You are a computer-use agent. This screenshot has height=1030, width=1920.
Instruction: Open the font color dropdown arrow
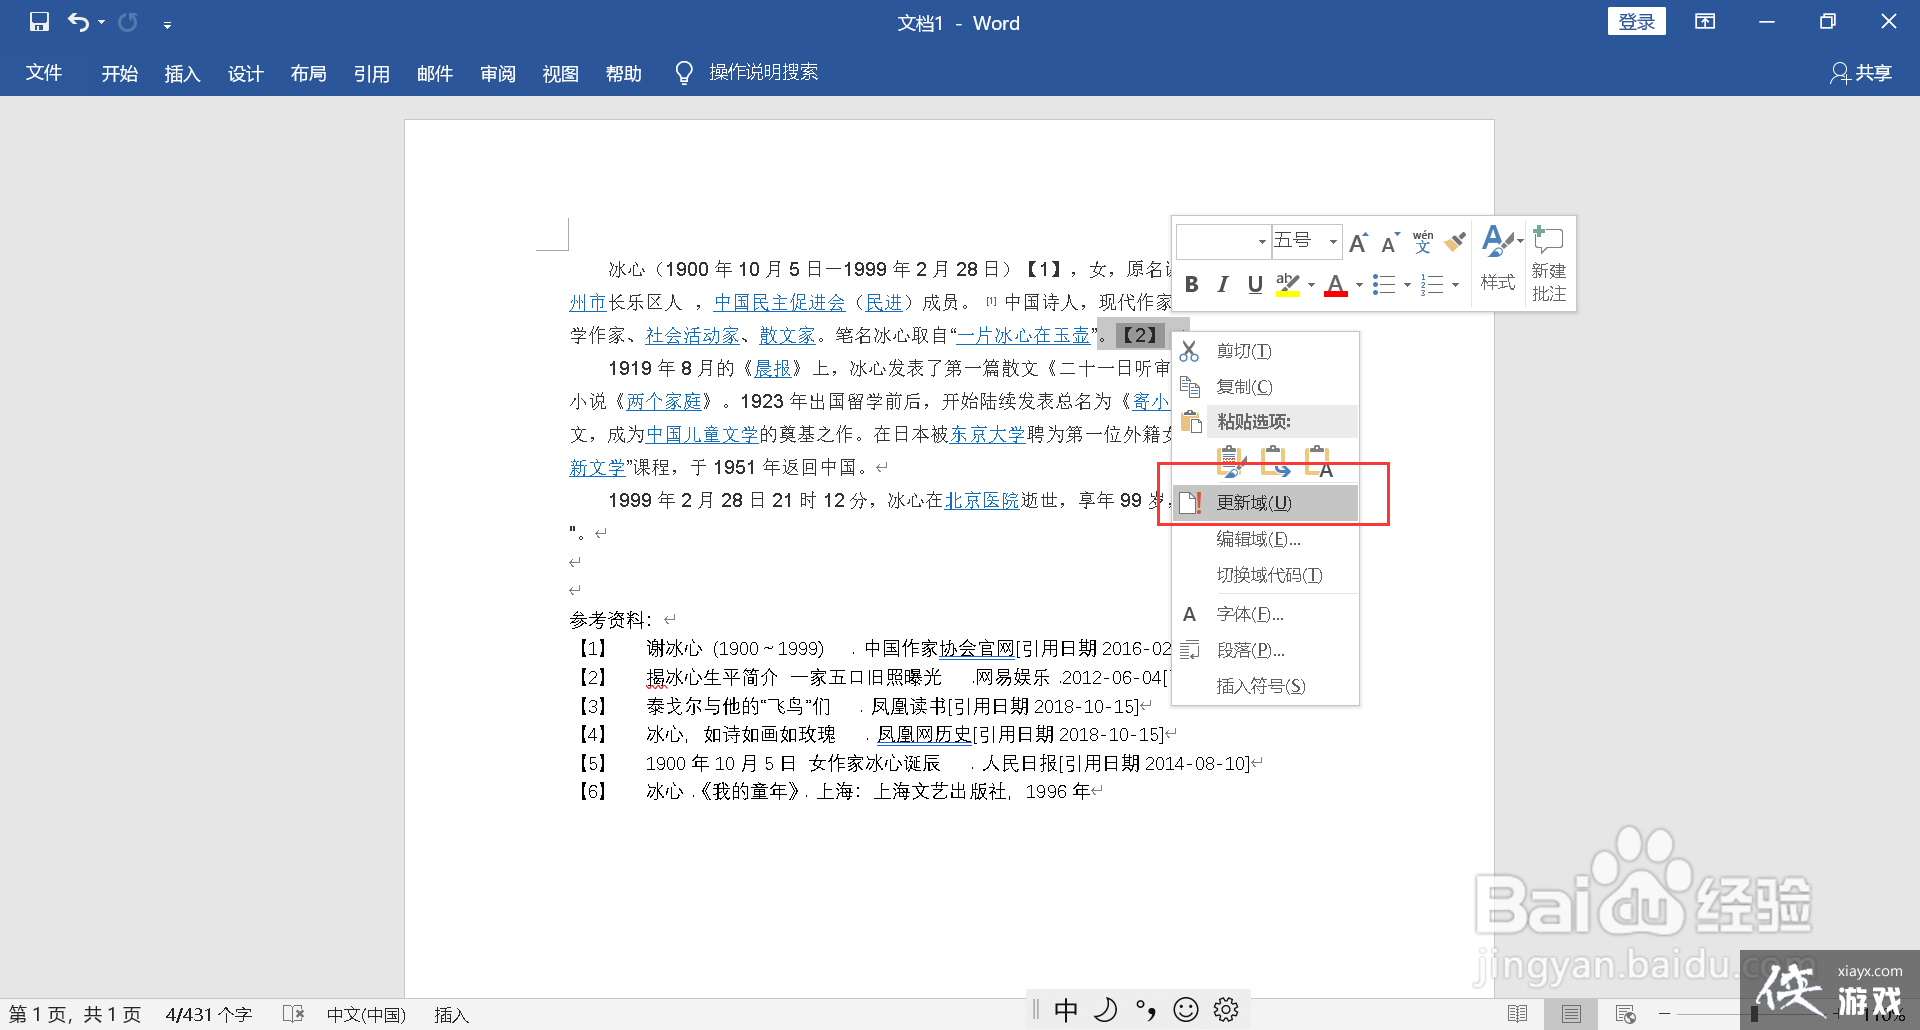1359,286
